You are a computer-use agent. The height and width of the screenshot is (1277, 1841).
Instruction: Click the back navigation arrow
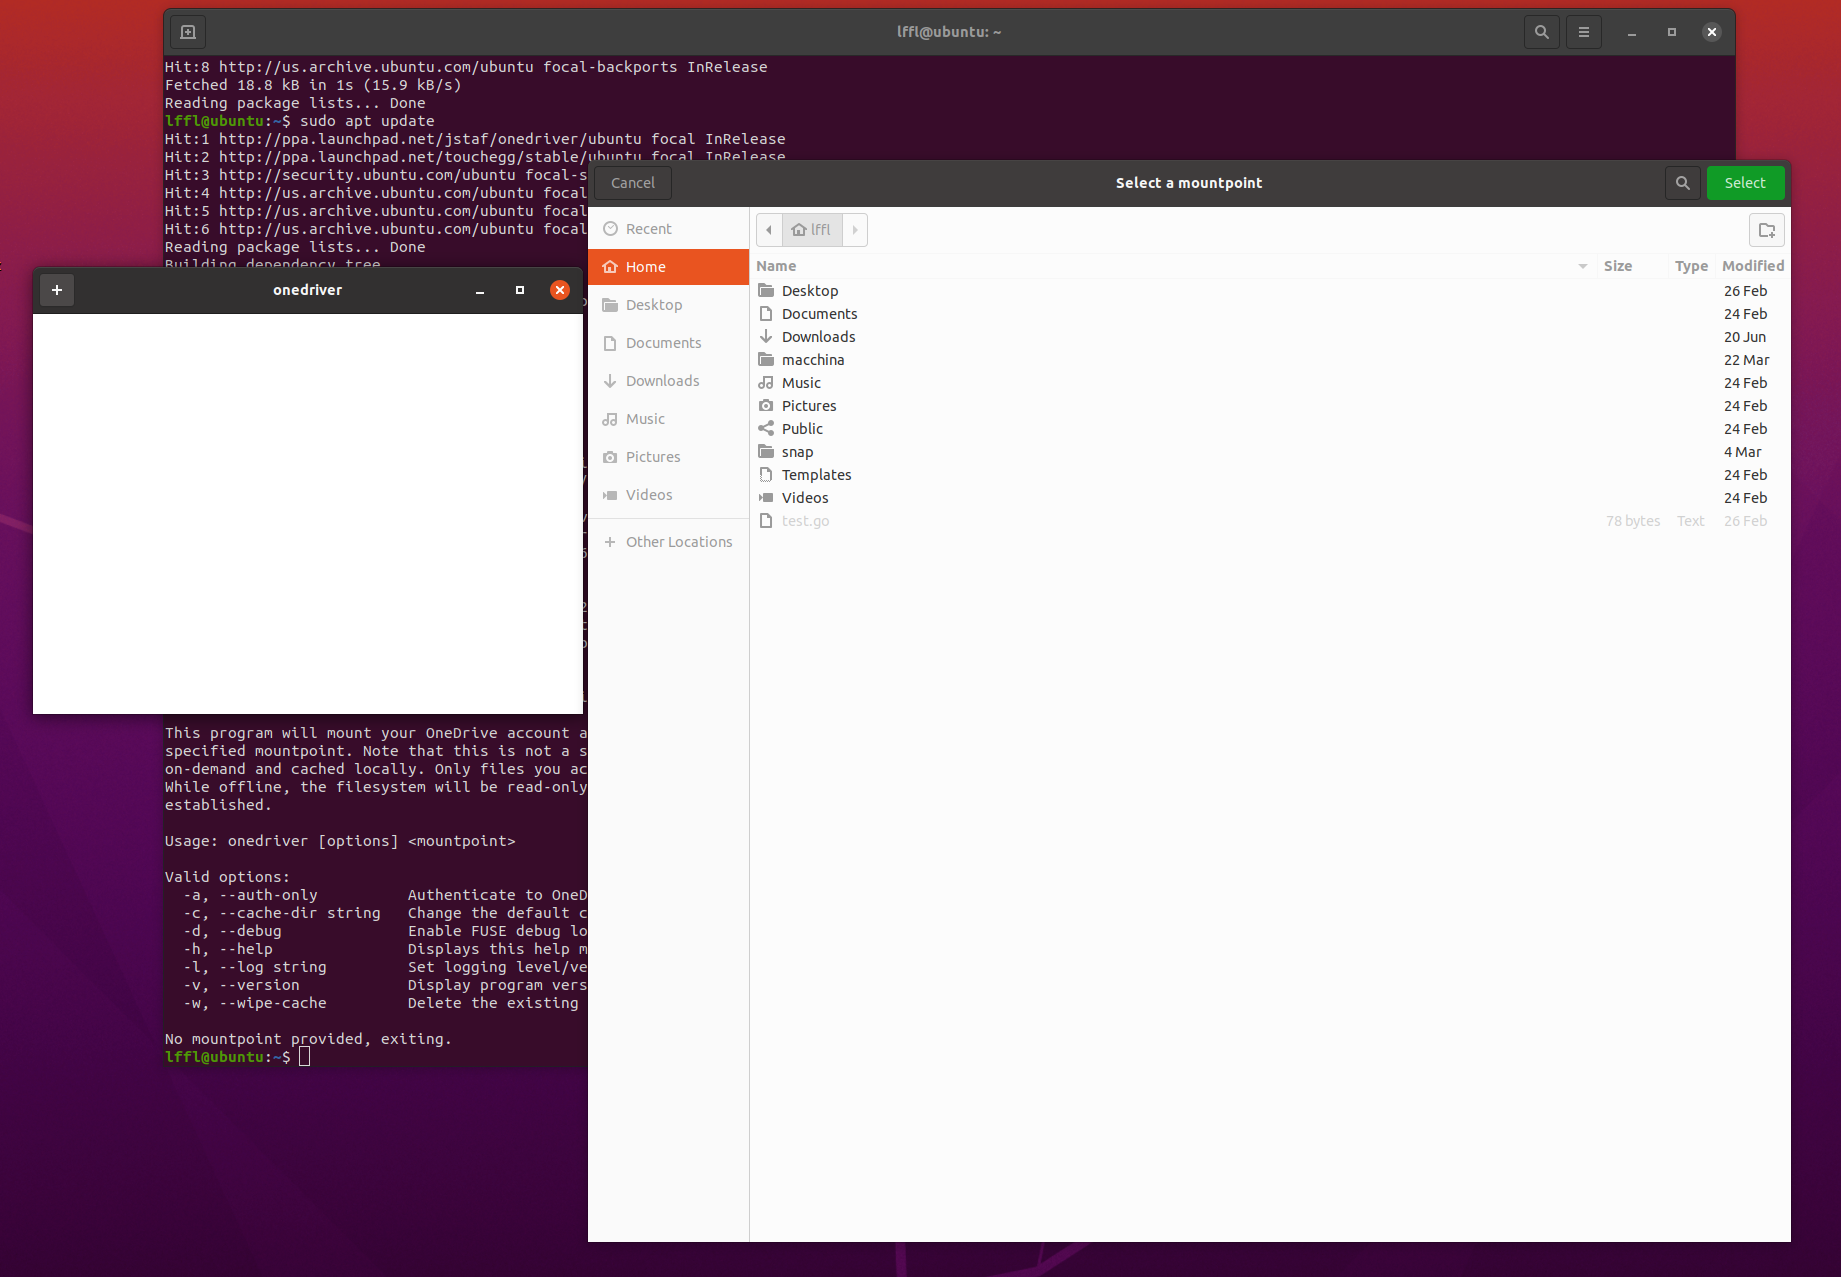tap(768, 229)
